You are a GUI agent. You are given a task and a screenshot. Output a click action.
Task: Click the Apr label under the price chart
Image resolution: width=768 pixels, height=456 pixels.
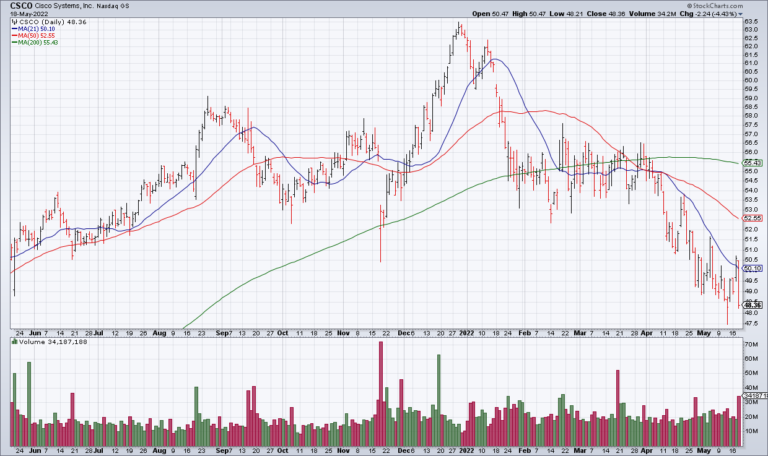click(x=647, y=333)
